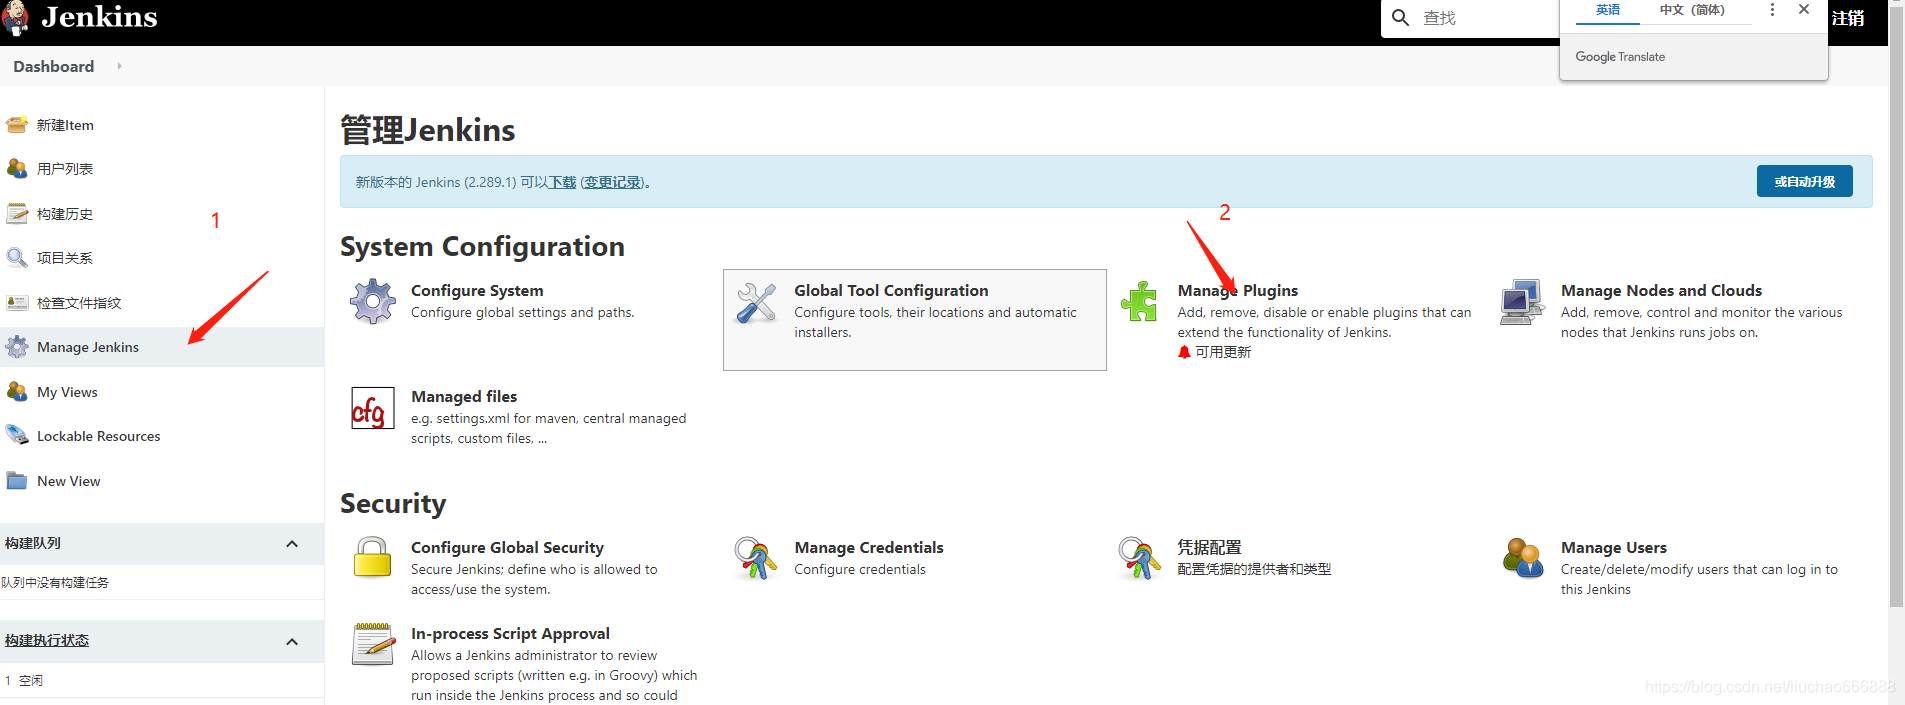
Task: Click the 用户列表 people icon
Action: click(17, 169)
